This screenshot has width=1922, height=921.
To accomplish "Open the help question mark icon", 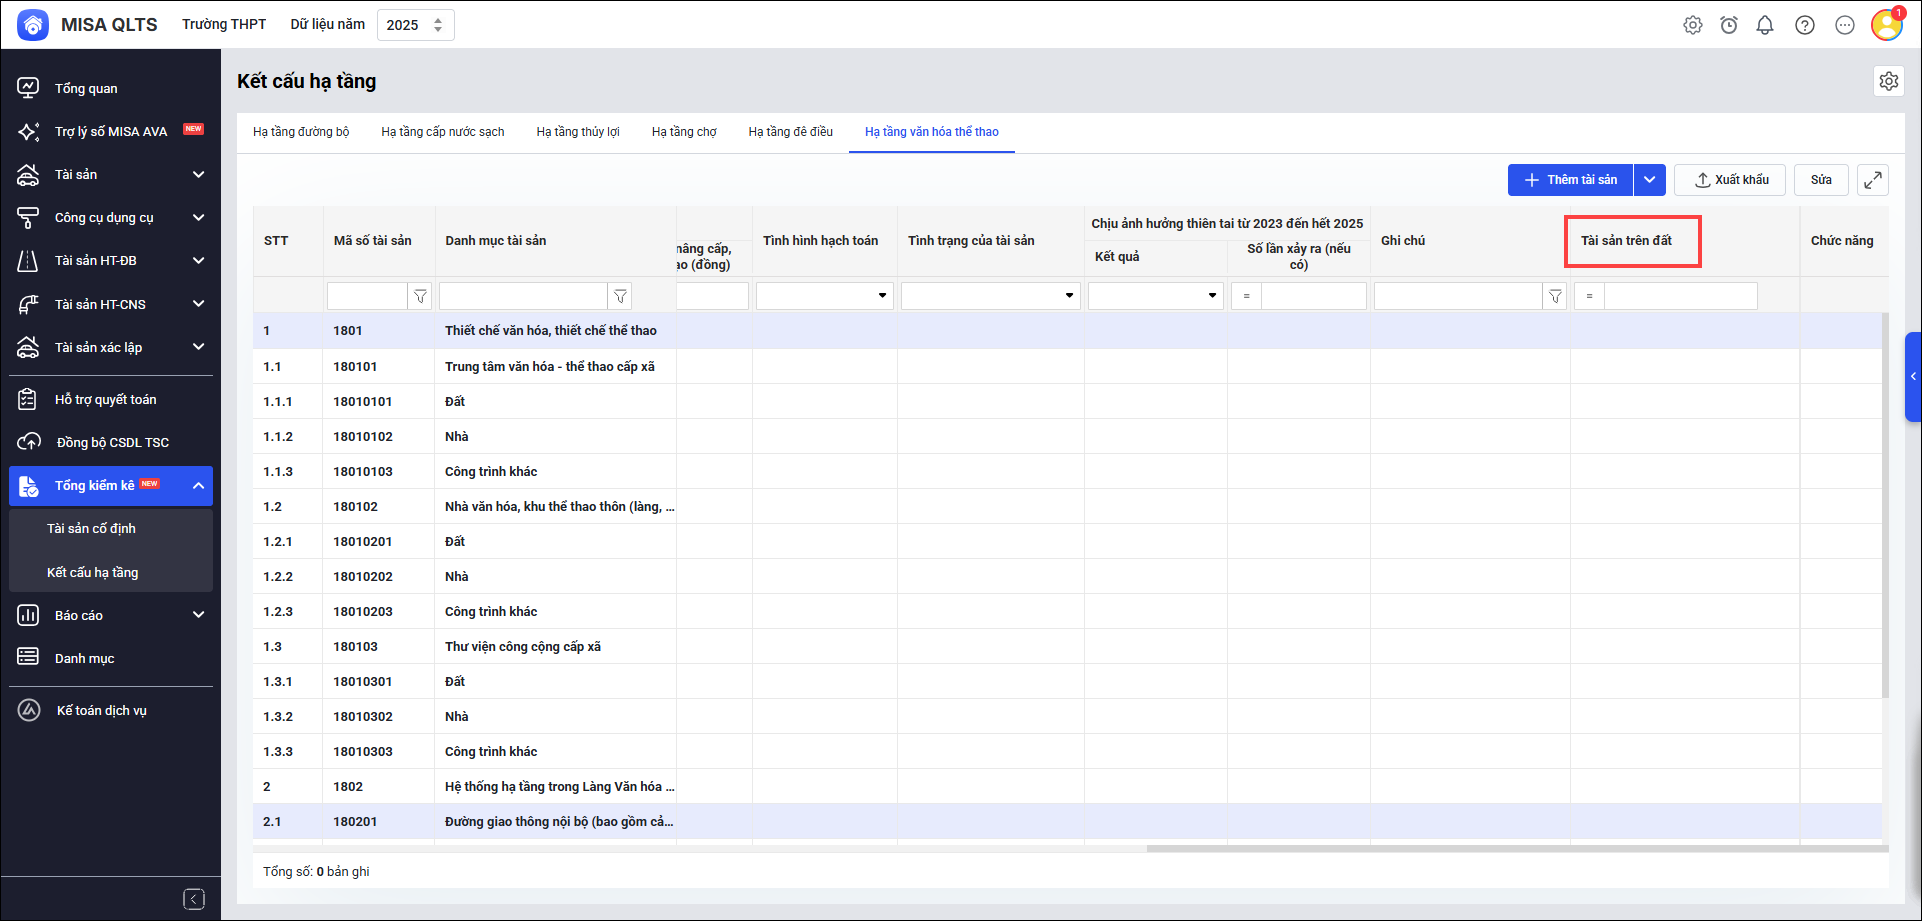I will pyautogui.click(x=1805, y=25).
